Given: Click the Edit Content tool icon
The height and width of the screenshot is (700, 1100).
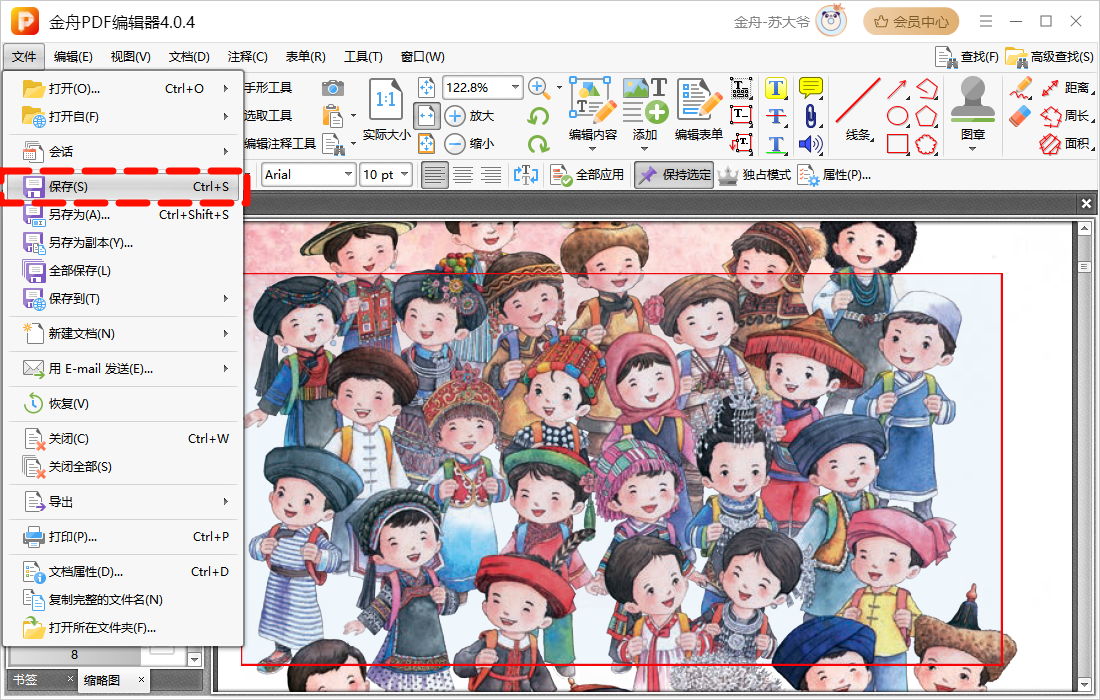Looking at the screenshot, I should tap(593, 100).
